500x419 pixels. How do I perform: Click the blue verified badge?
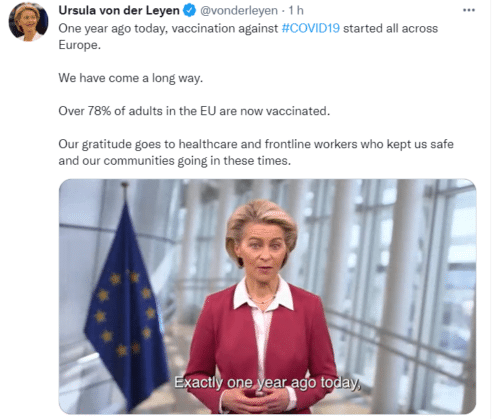190,10
